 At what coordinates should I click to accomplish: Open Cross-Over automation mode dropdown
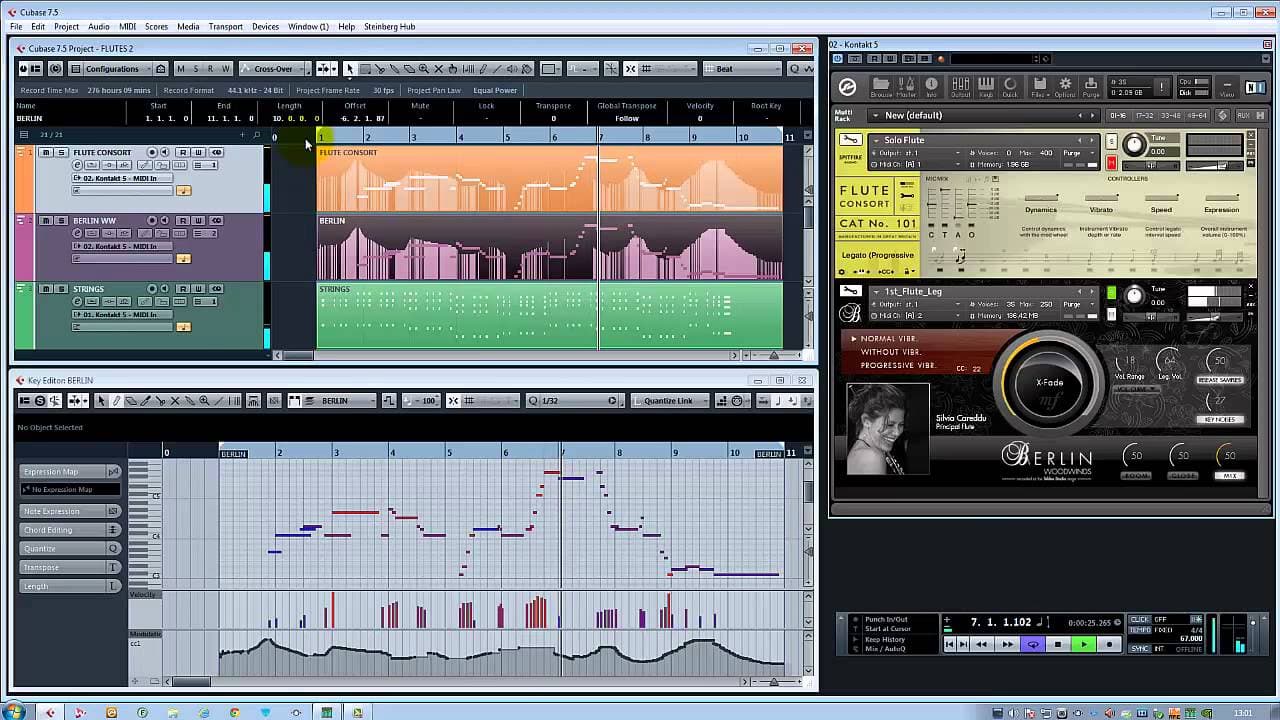(275, 69)
